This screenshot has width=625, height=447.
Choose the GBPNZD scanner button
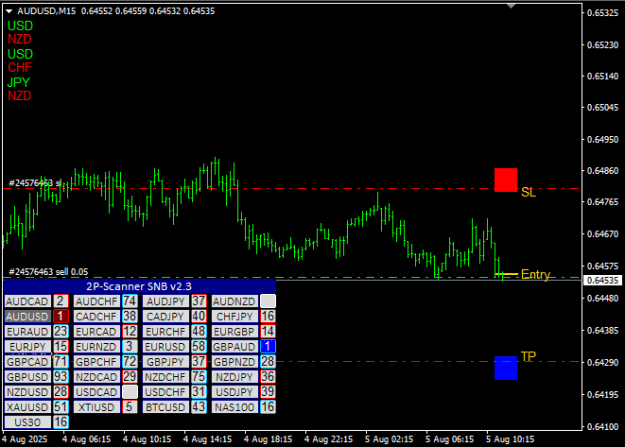235,362
